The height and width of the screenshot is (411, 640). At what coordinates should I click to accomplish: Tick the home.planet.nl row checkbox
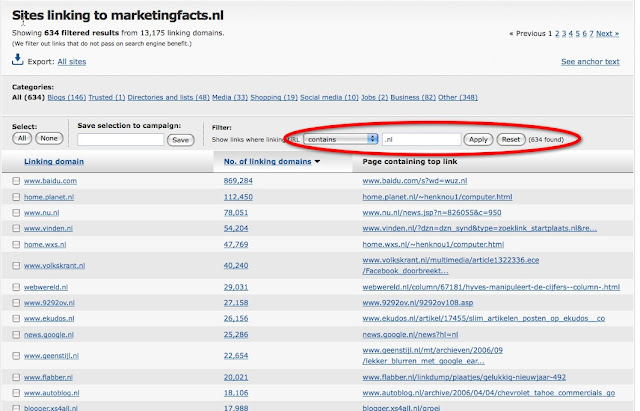click(16, 198)
